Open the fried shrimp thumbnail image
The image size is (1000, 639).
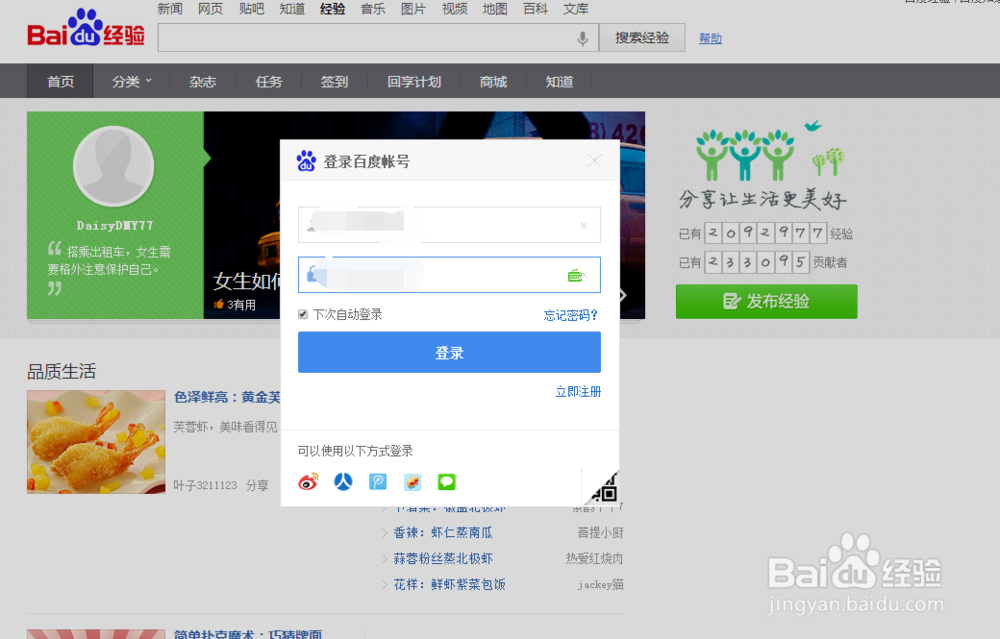coord(96,442)
